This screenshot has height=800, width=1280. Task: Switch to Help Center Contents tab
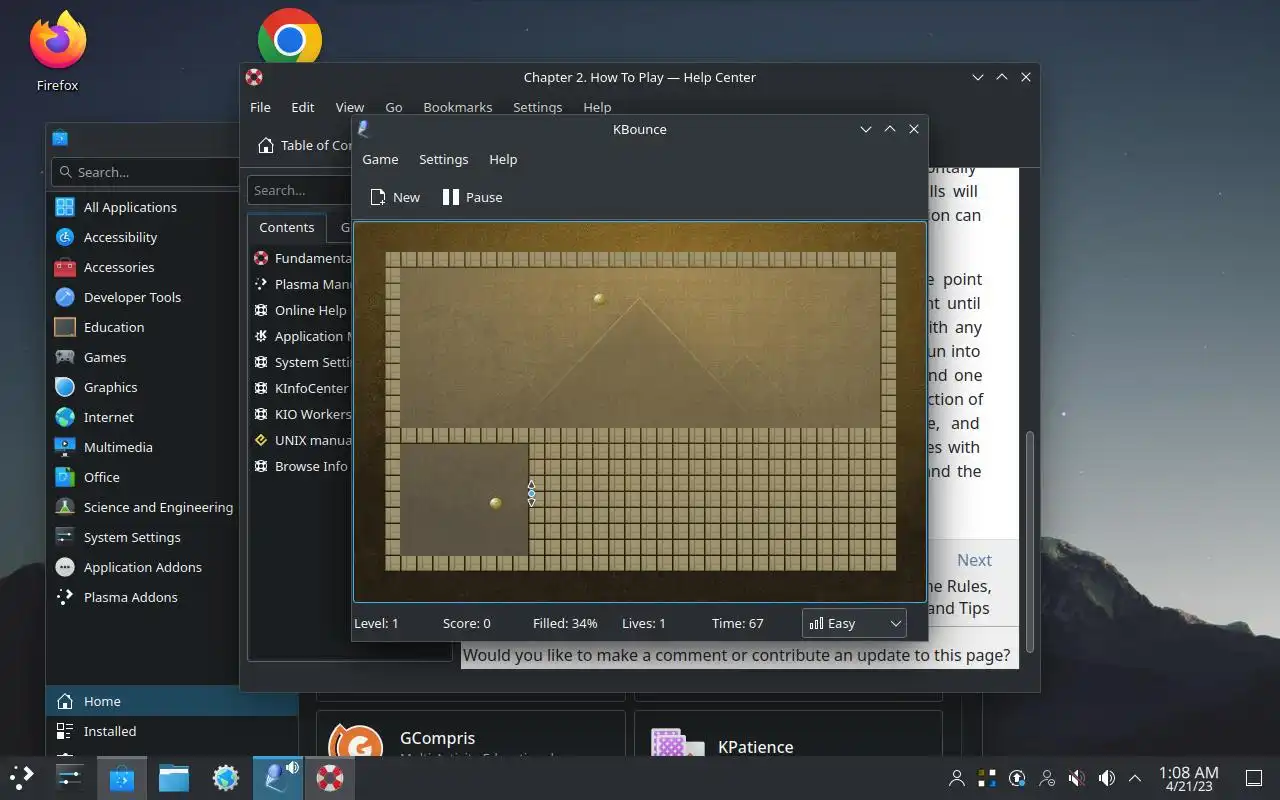(x=287, y=227)
